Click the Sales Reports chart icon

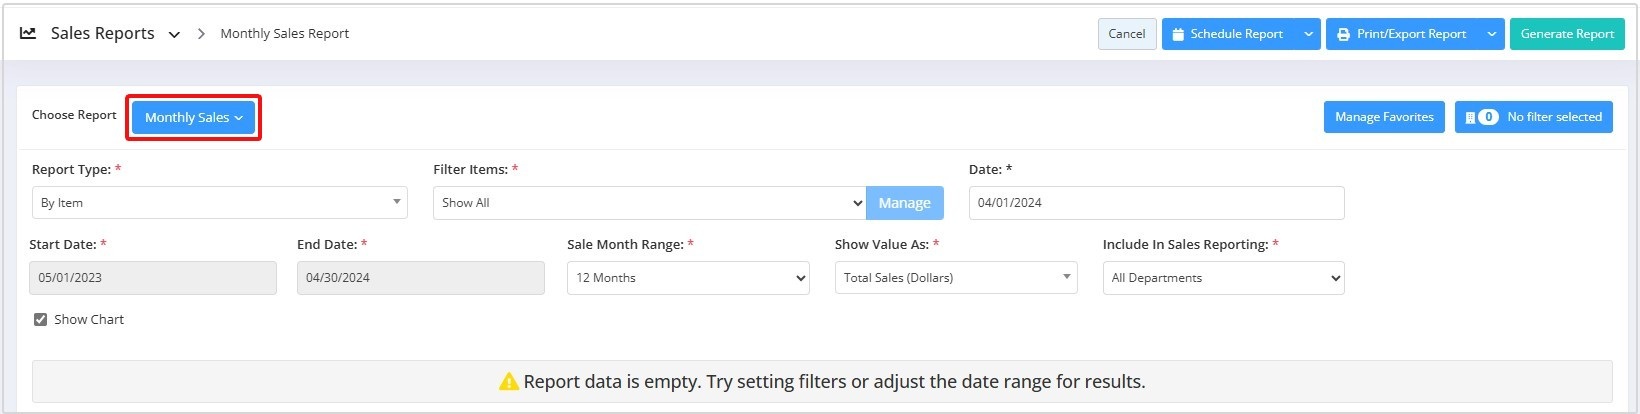click(x=28, y=33)
